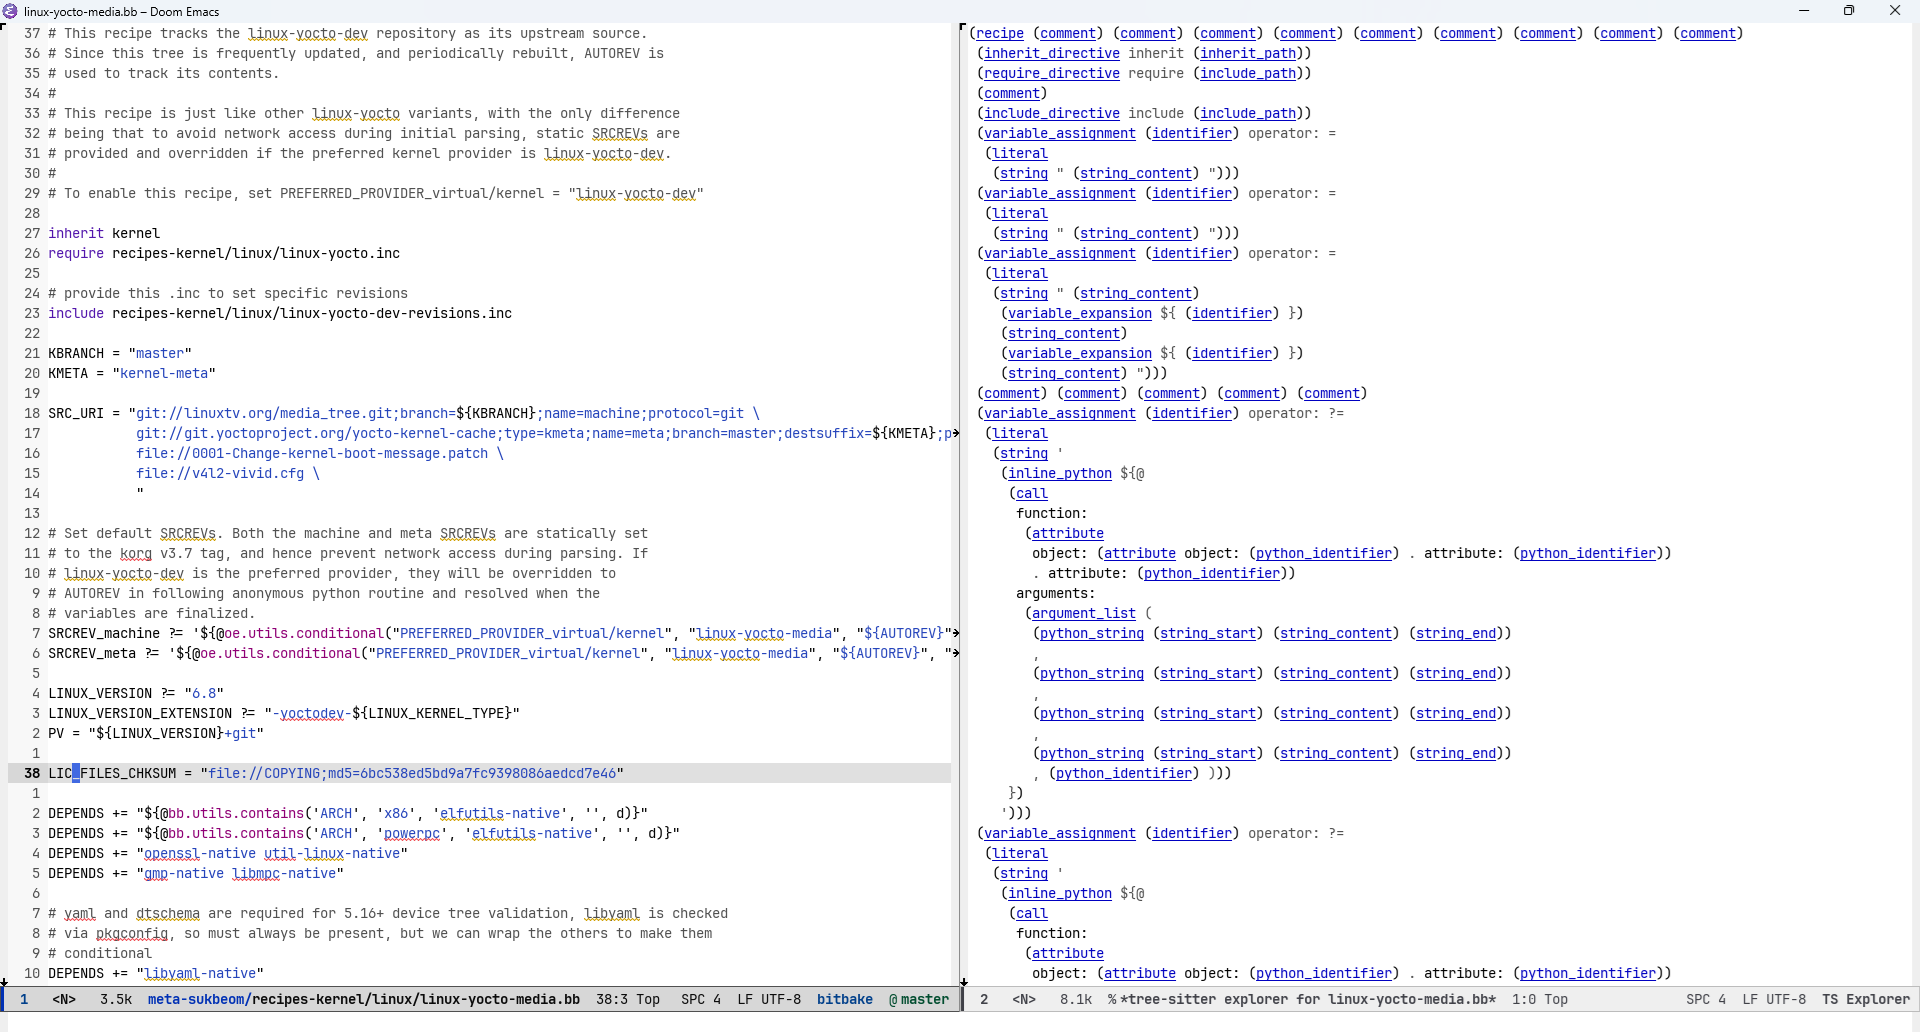Click the file path linux-yocto-media.bb in the modeline

(x=364, y=999)
